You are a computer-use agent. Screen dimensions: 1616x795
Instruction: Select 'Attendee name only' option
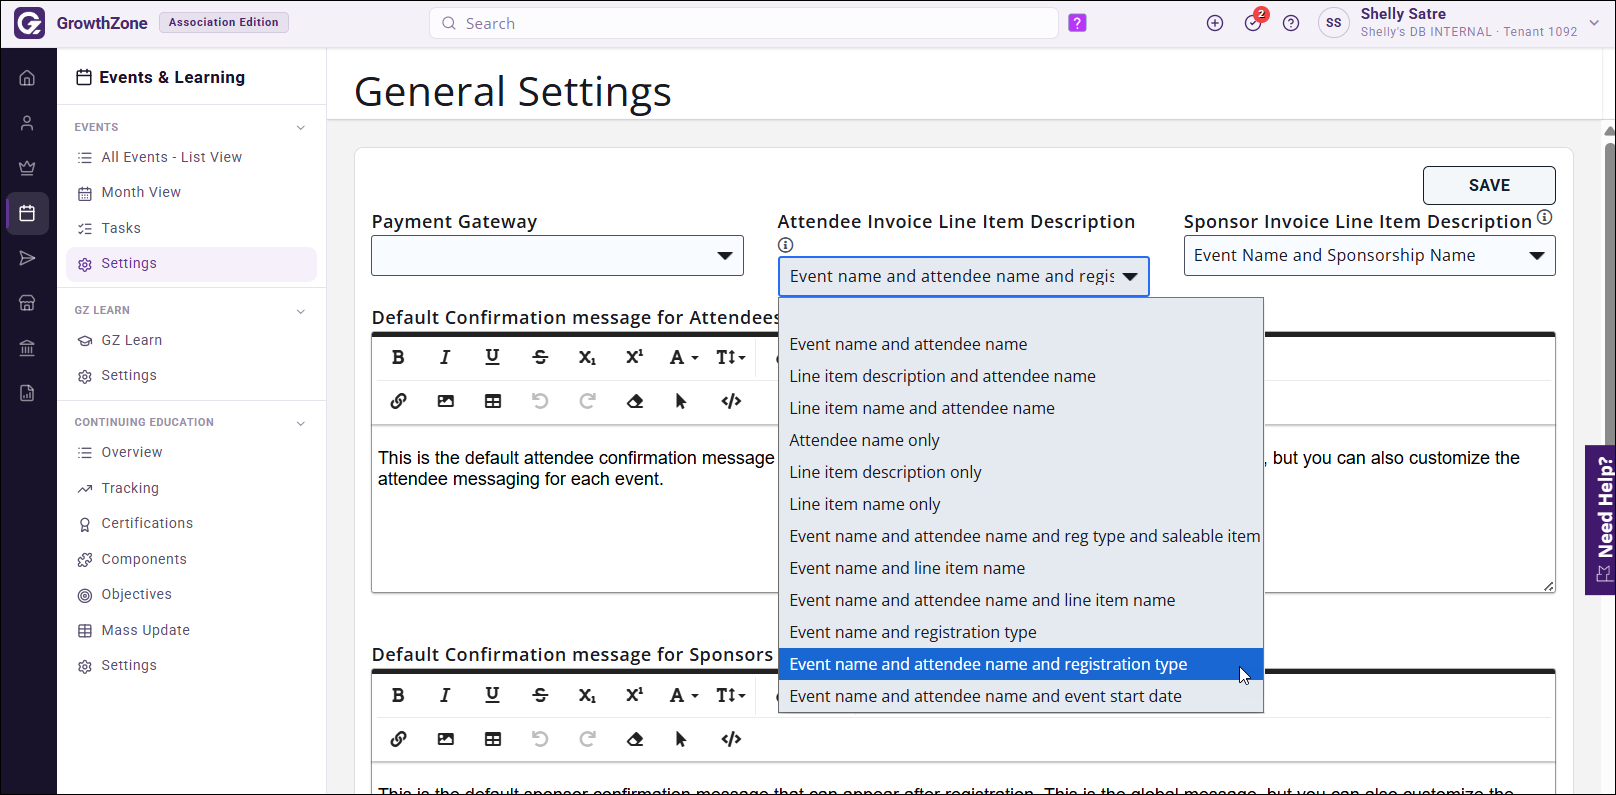(x=1021, y=440)
